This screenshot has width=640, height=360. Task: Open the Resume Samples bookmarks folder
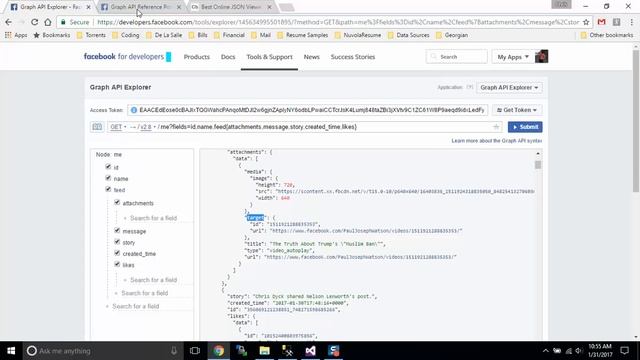(x=302, y=35)
